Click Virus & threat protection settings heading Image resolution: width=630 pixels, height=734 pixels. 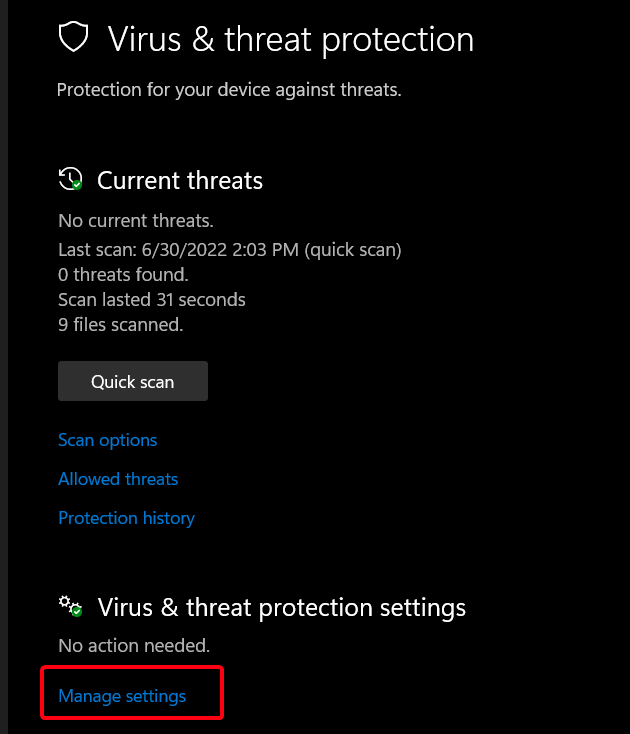pos(281,607)
